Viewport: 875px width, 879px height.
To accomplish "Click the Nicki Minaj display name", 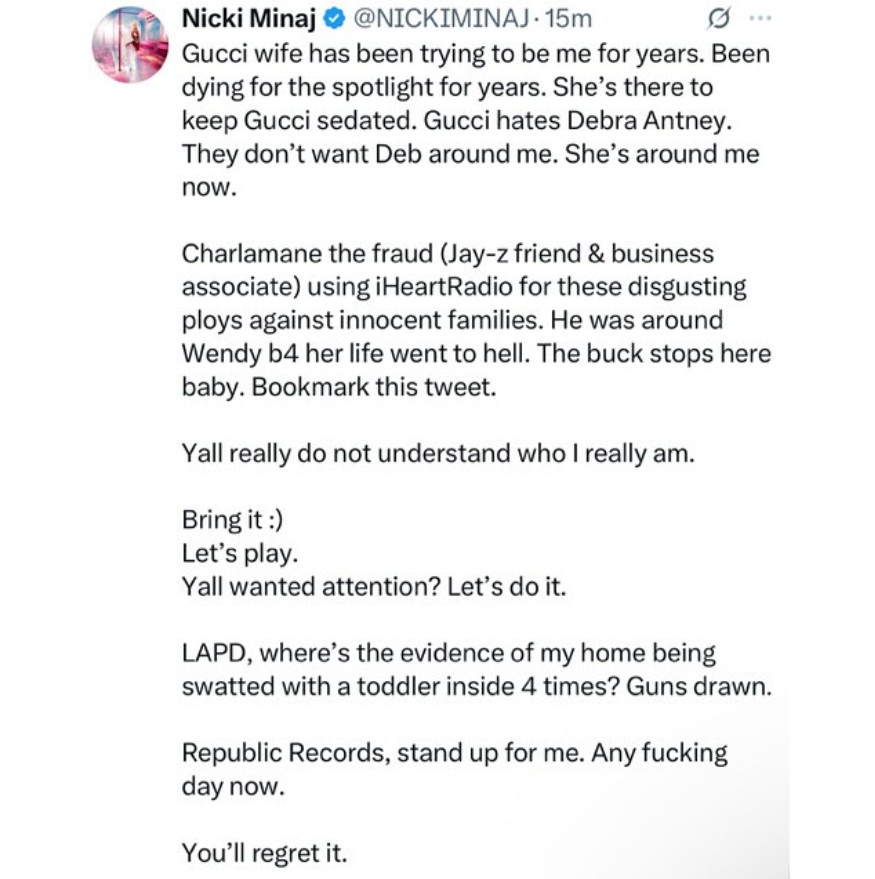I will tap(247, 18).
